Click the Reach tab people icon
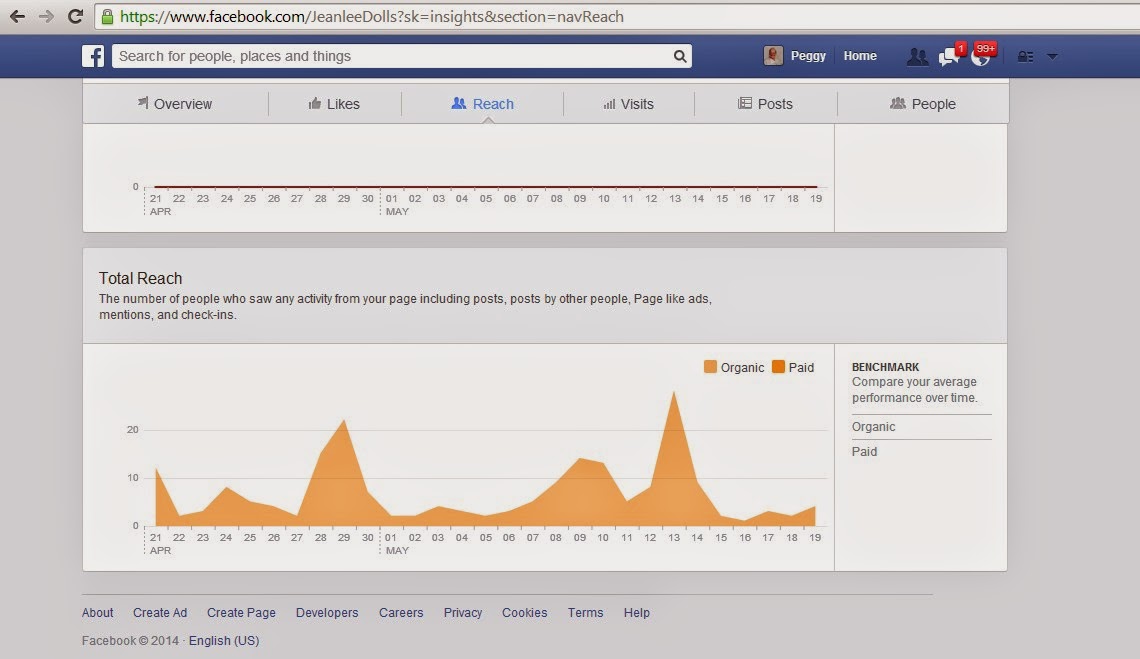The image size is (1140, 659). click(x=459, y=103)
